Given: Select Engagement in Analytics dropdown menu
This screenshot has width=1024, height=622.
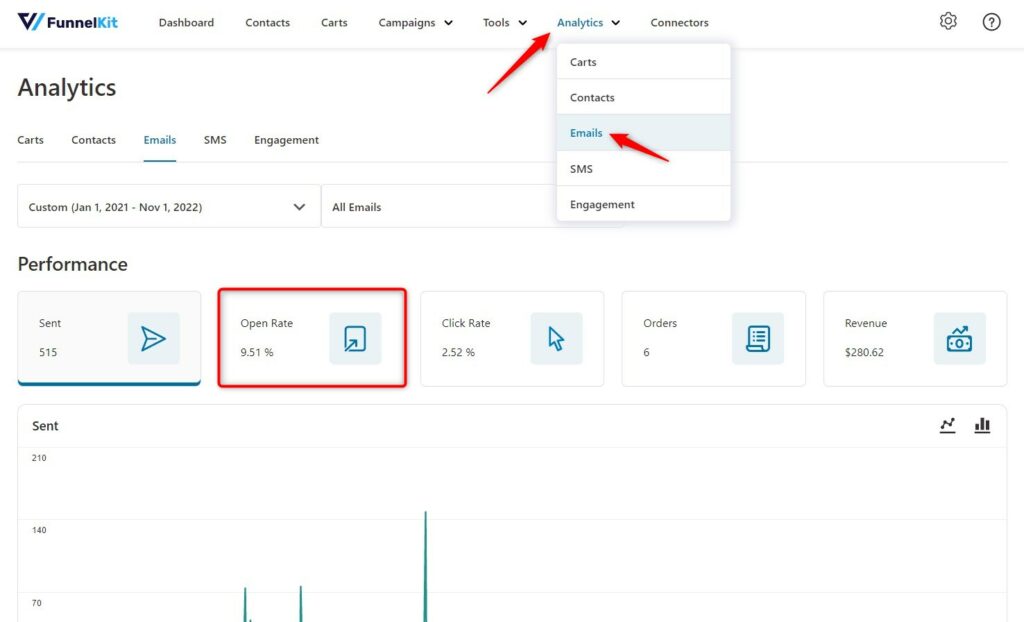Looking at the screenshot, I should (643, 204).
